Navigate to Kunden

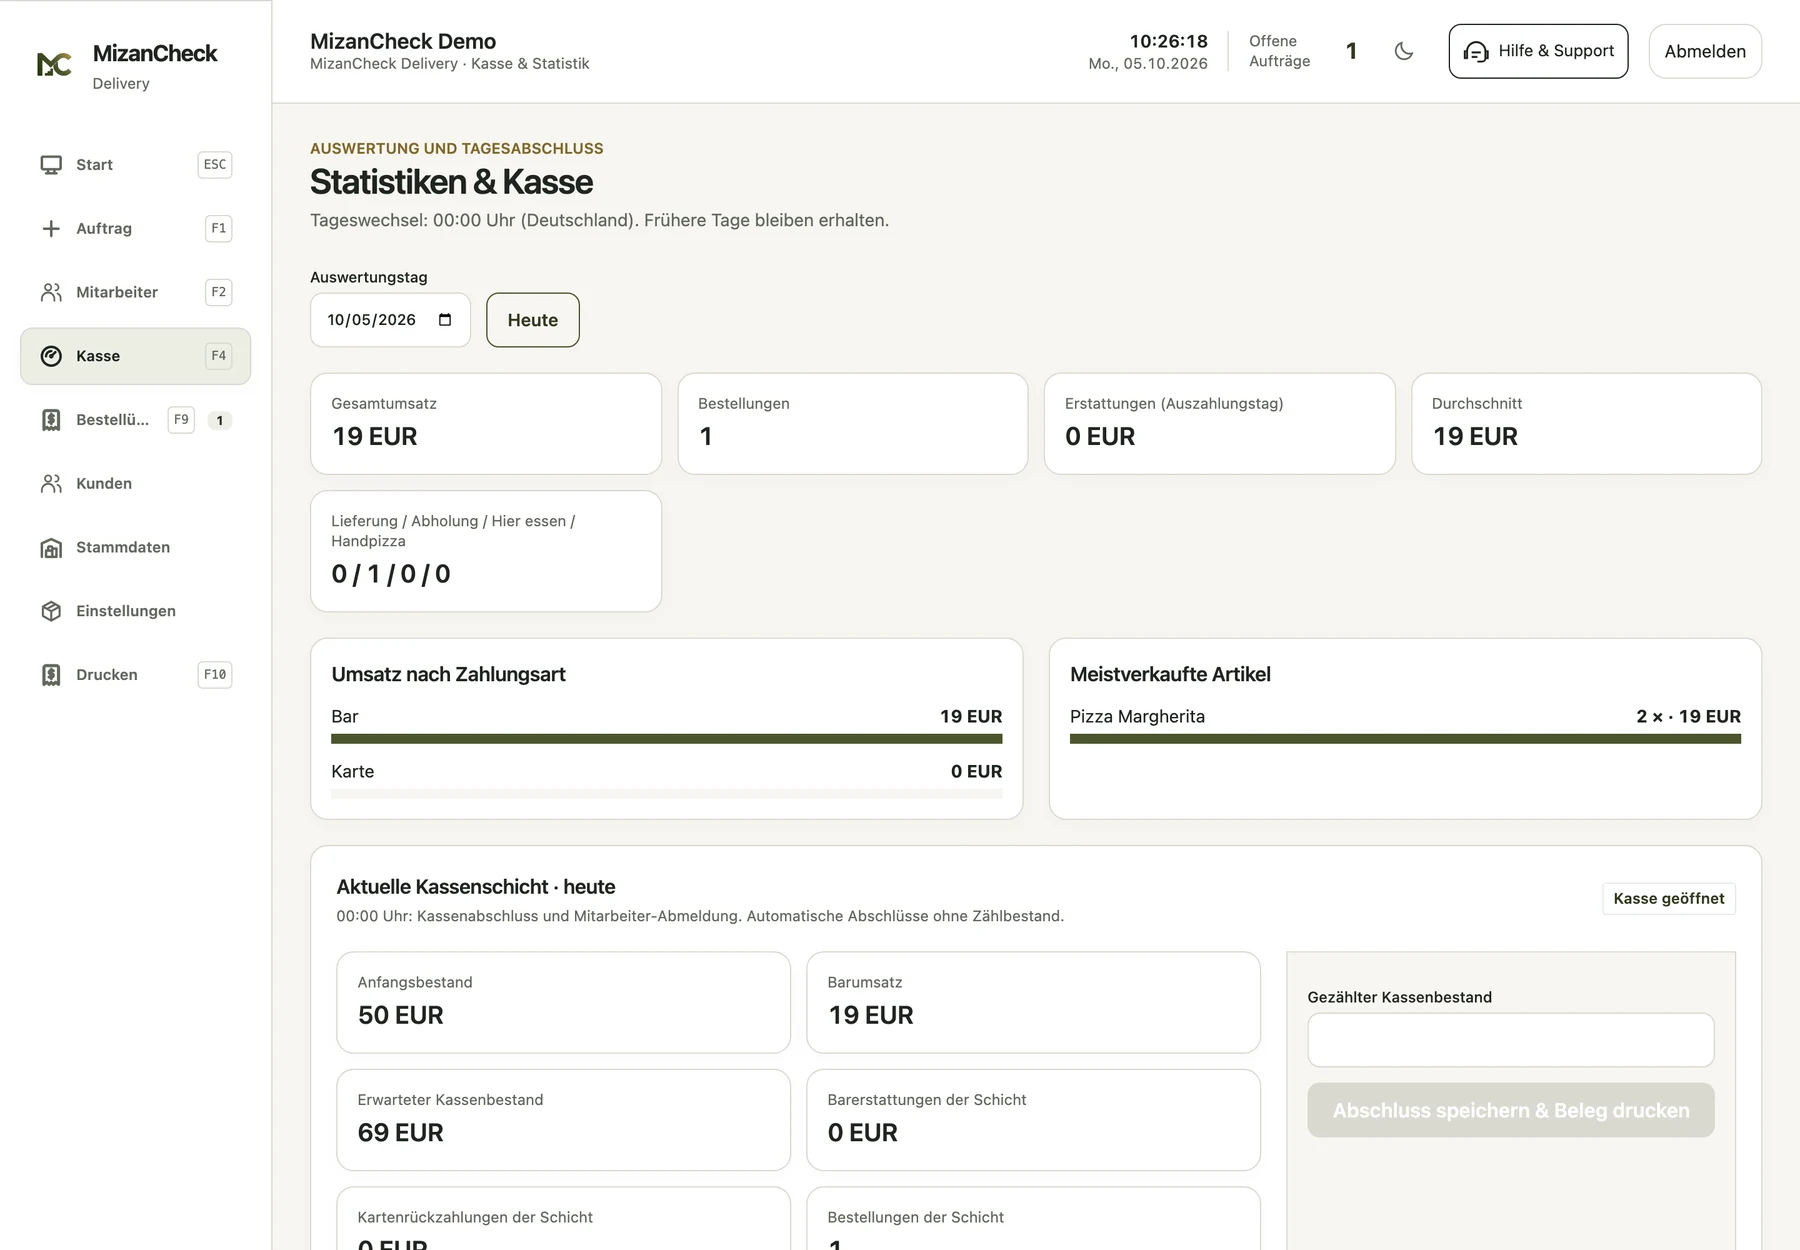[135, 484]
